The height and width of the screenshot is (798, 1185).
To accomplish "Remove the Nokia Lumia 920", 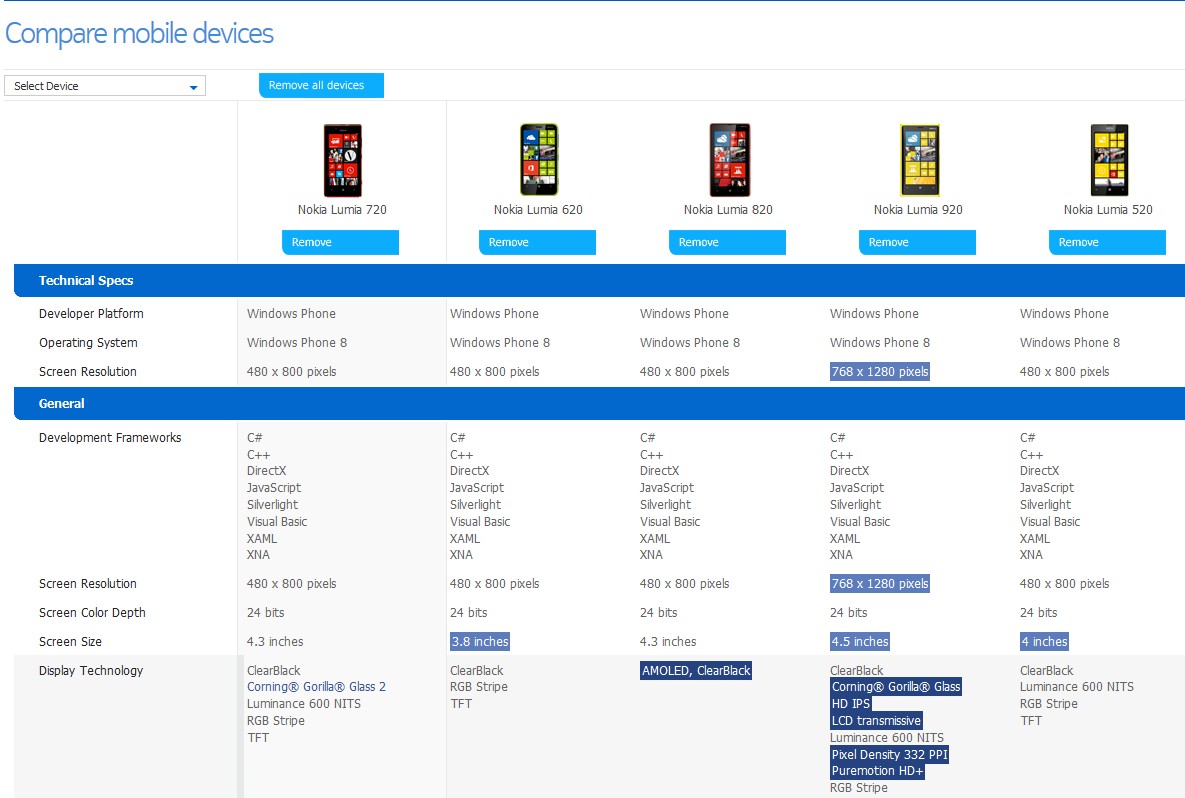I will [x=917, y=243].
